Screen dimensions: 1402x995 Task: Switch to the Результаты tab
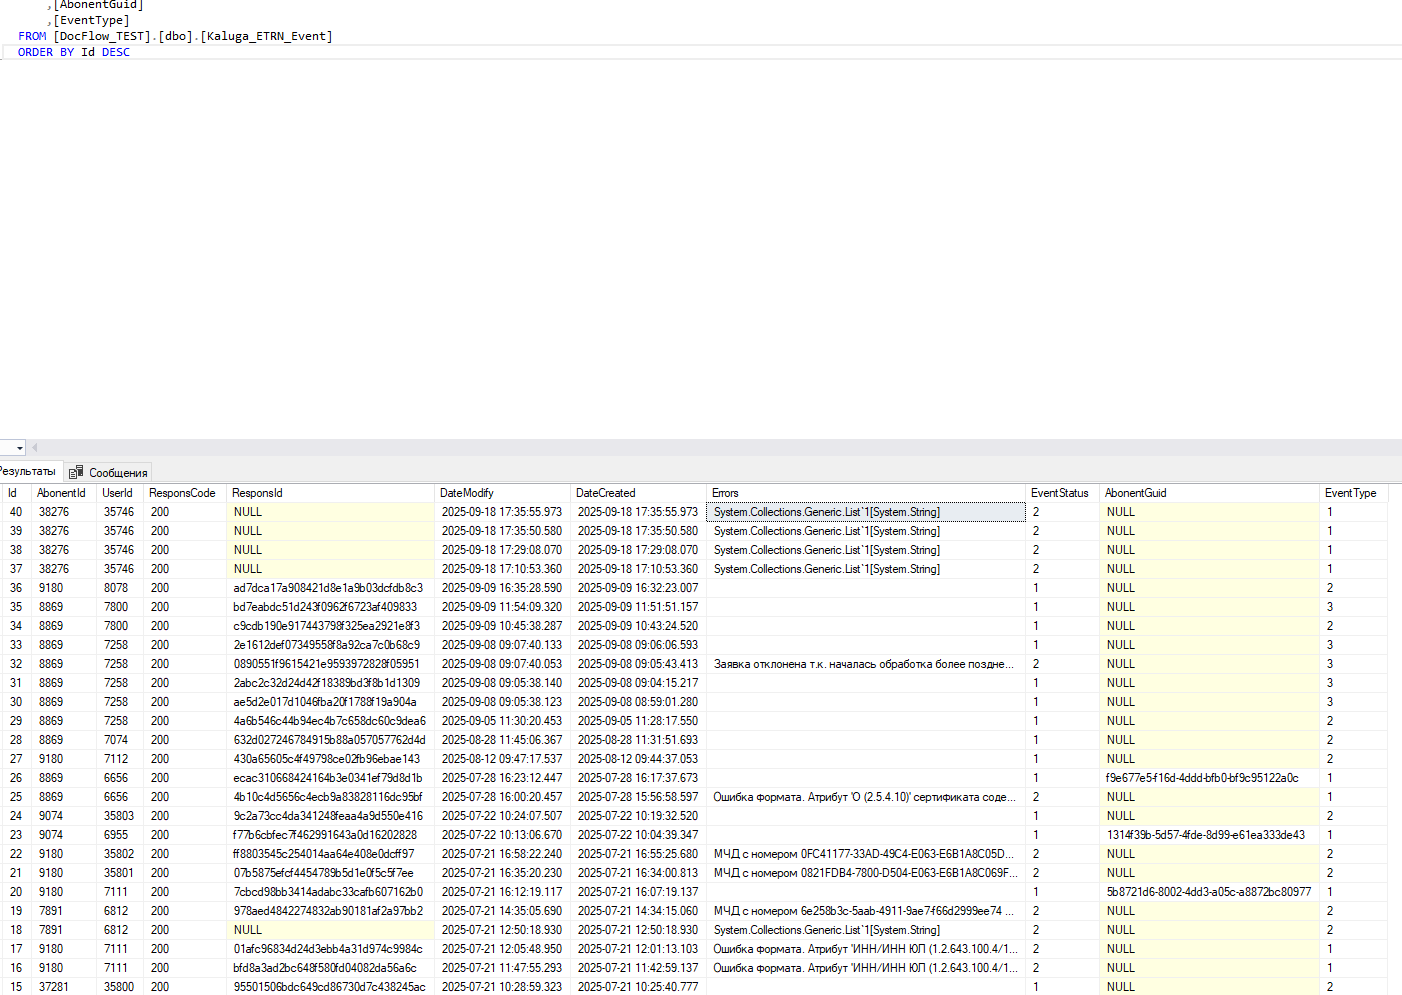28,471
